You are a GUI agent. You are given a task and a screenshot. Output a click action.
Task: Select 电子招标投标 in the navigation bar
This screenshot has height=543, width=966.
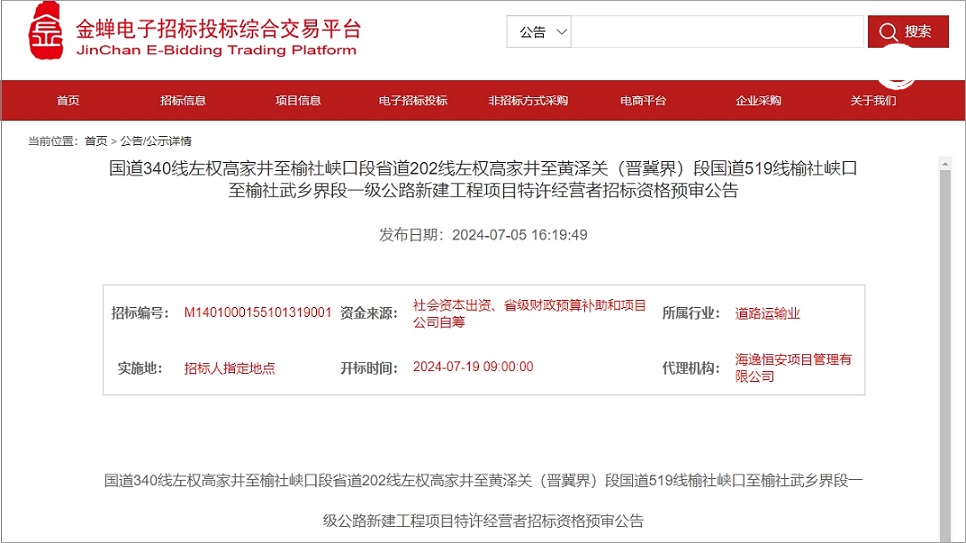point(413,100)
